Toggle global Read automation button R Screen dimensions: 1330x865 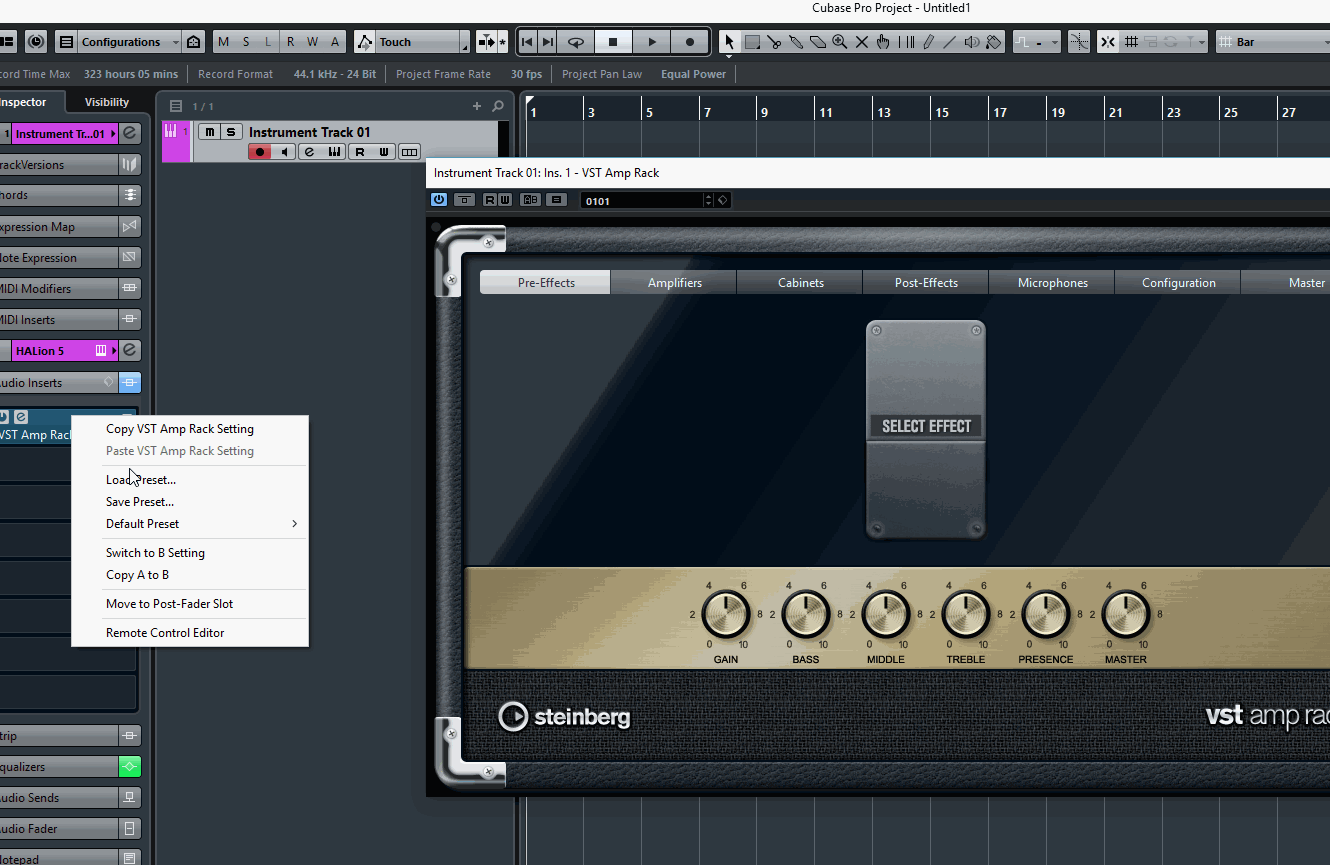tap(291, 42)
